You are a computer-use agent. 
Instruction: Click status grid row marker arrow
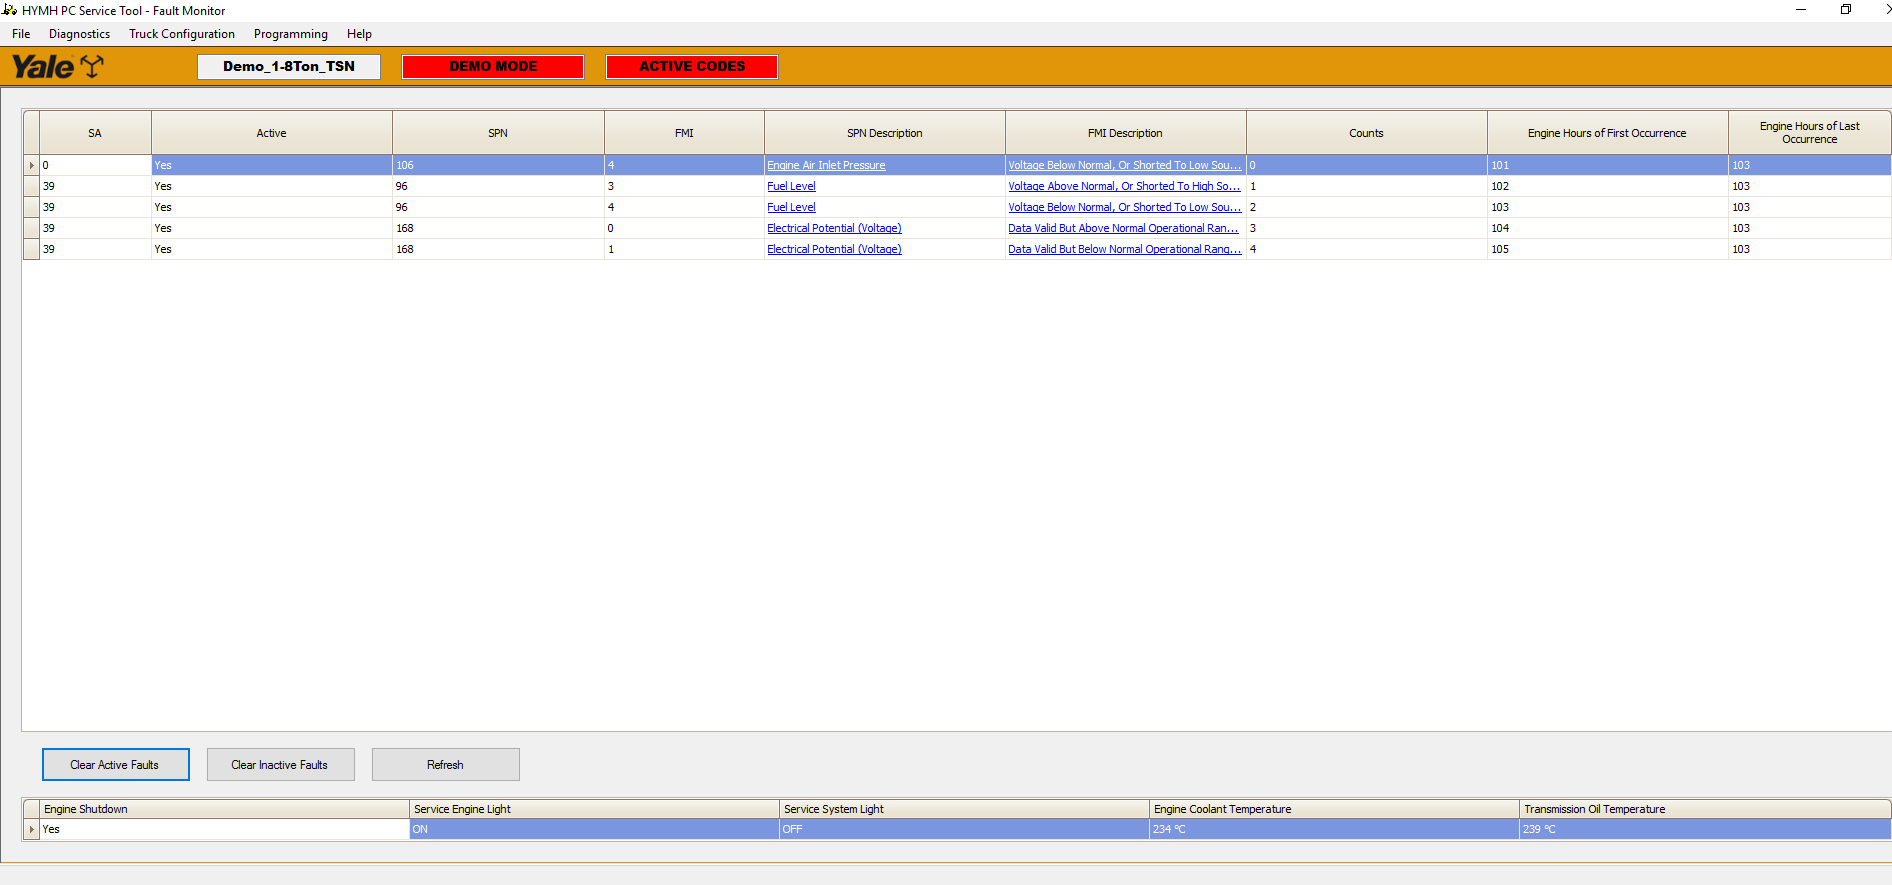31,829
